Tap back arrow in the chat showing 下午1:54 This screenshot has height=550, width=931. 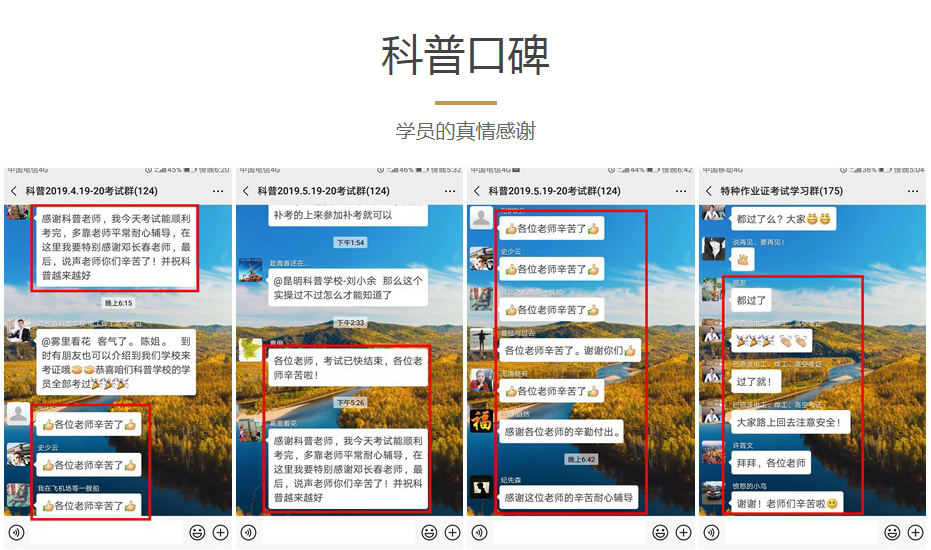coord(246,191)
